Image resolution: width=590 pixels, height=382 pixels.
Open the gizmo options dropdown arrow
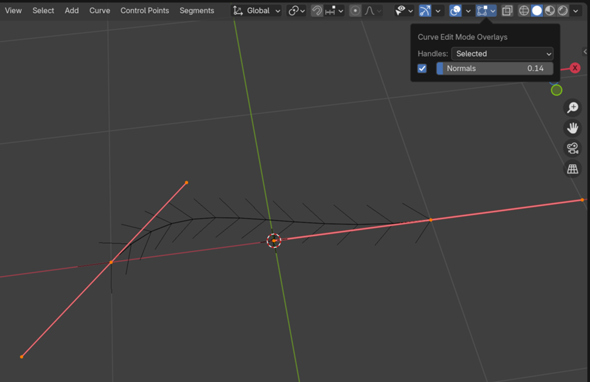438,11
